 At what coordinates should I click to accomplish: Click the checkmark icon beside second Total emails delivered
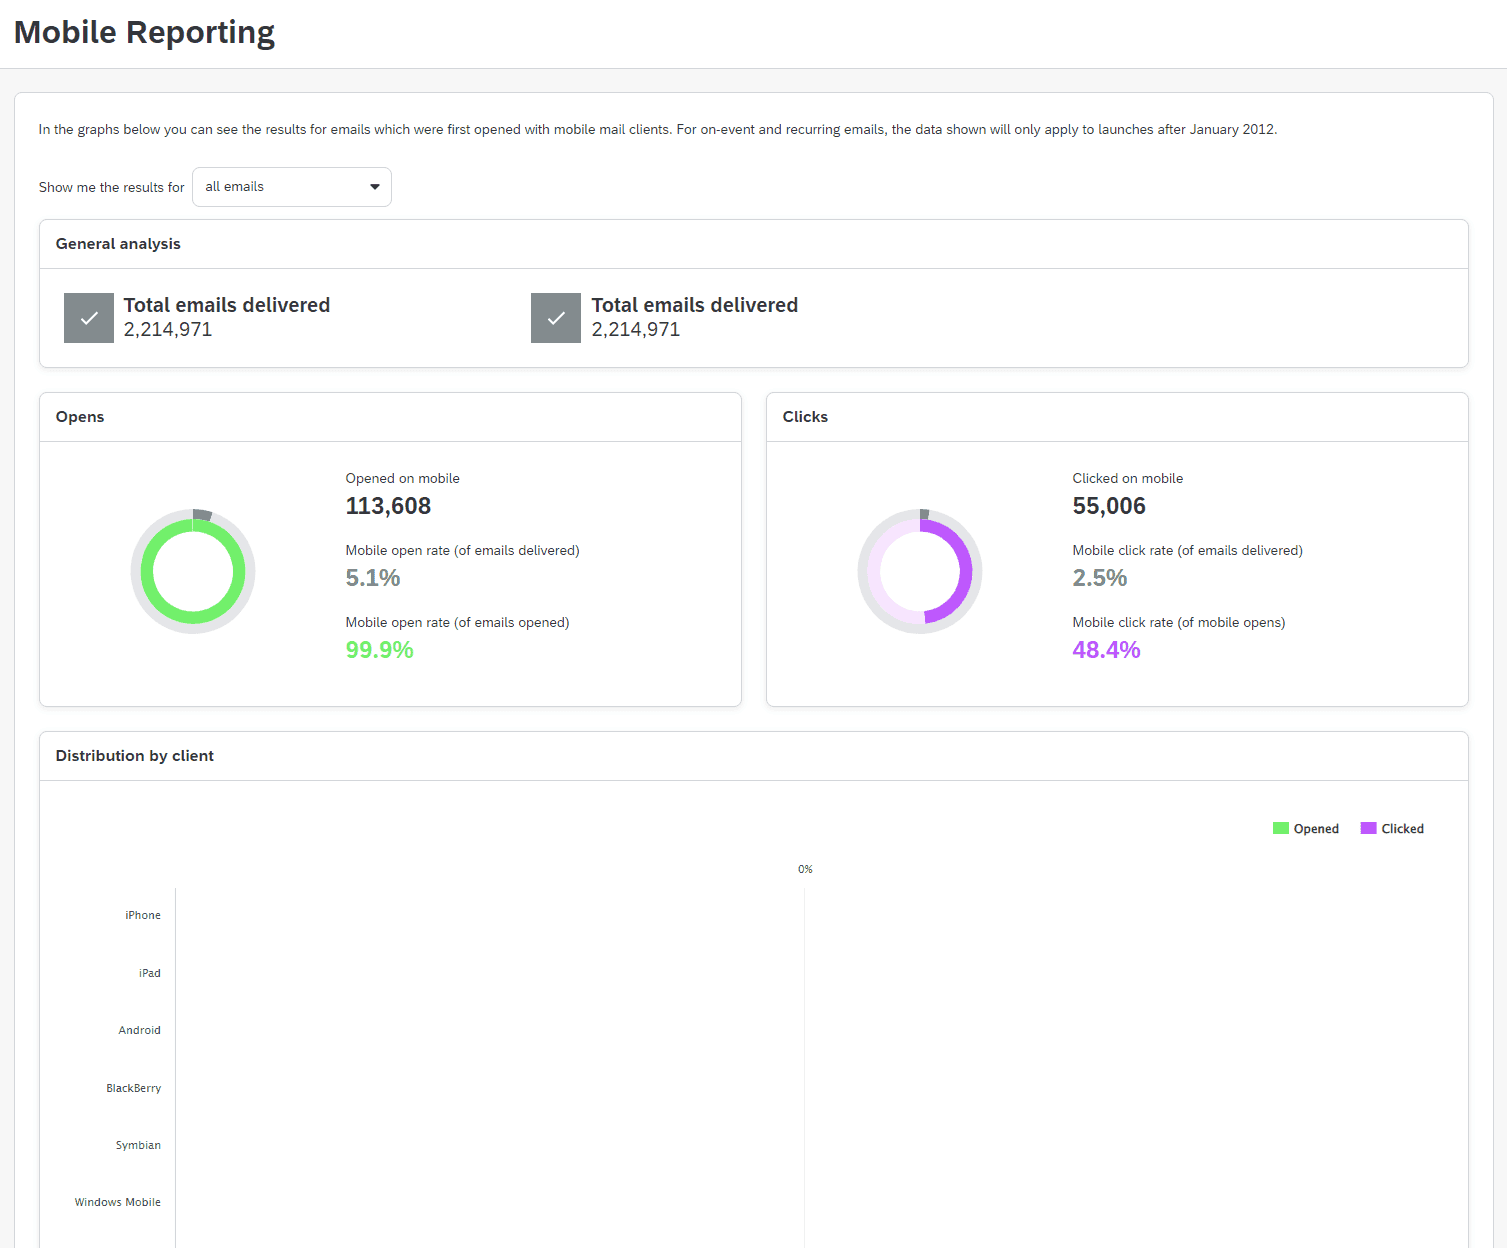[x=556, y=317]
